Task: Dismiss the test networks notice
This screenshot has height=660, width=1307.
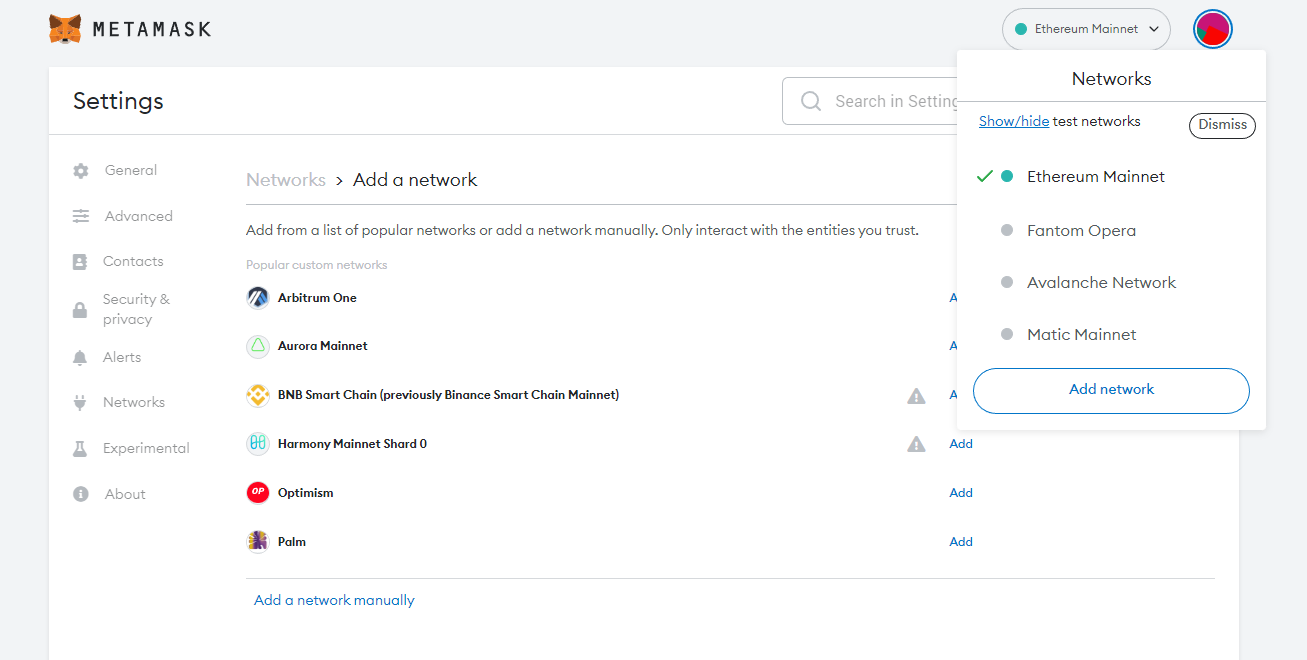Action: [1222, 125]
